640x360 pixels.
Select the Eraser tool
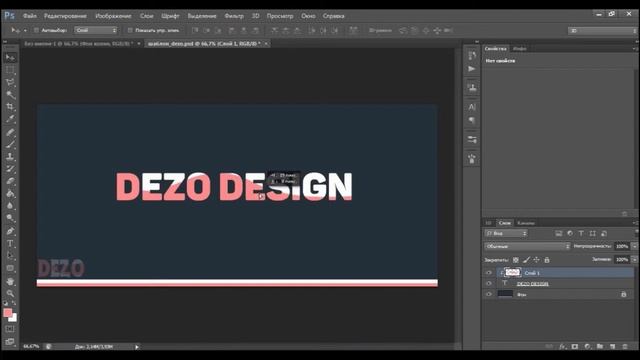coord(10,181)
